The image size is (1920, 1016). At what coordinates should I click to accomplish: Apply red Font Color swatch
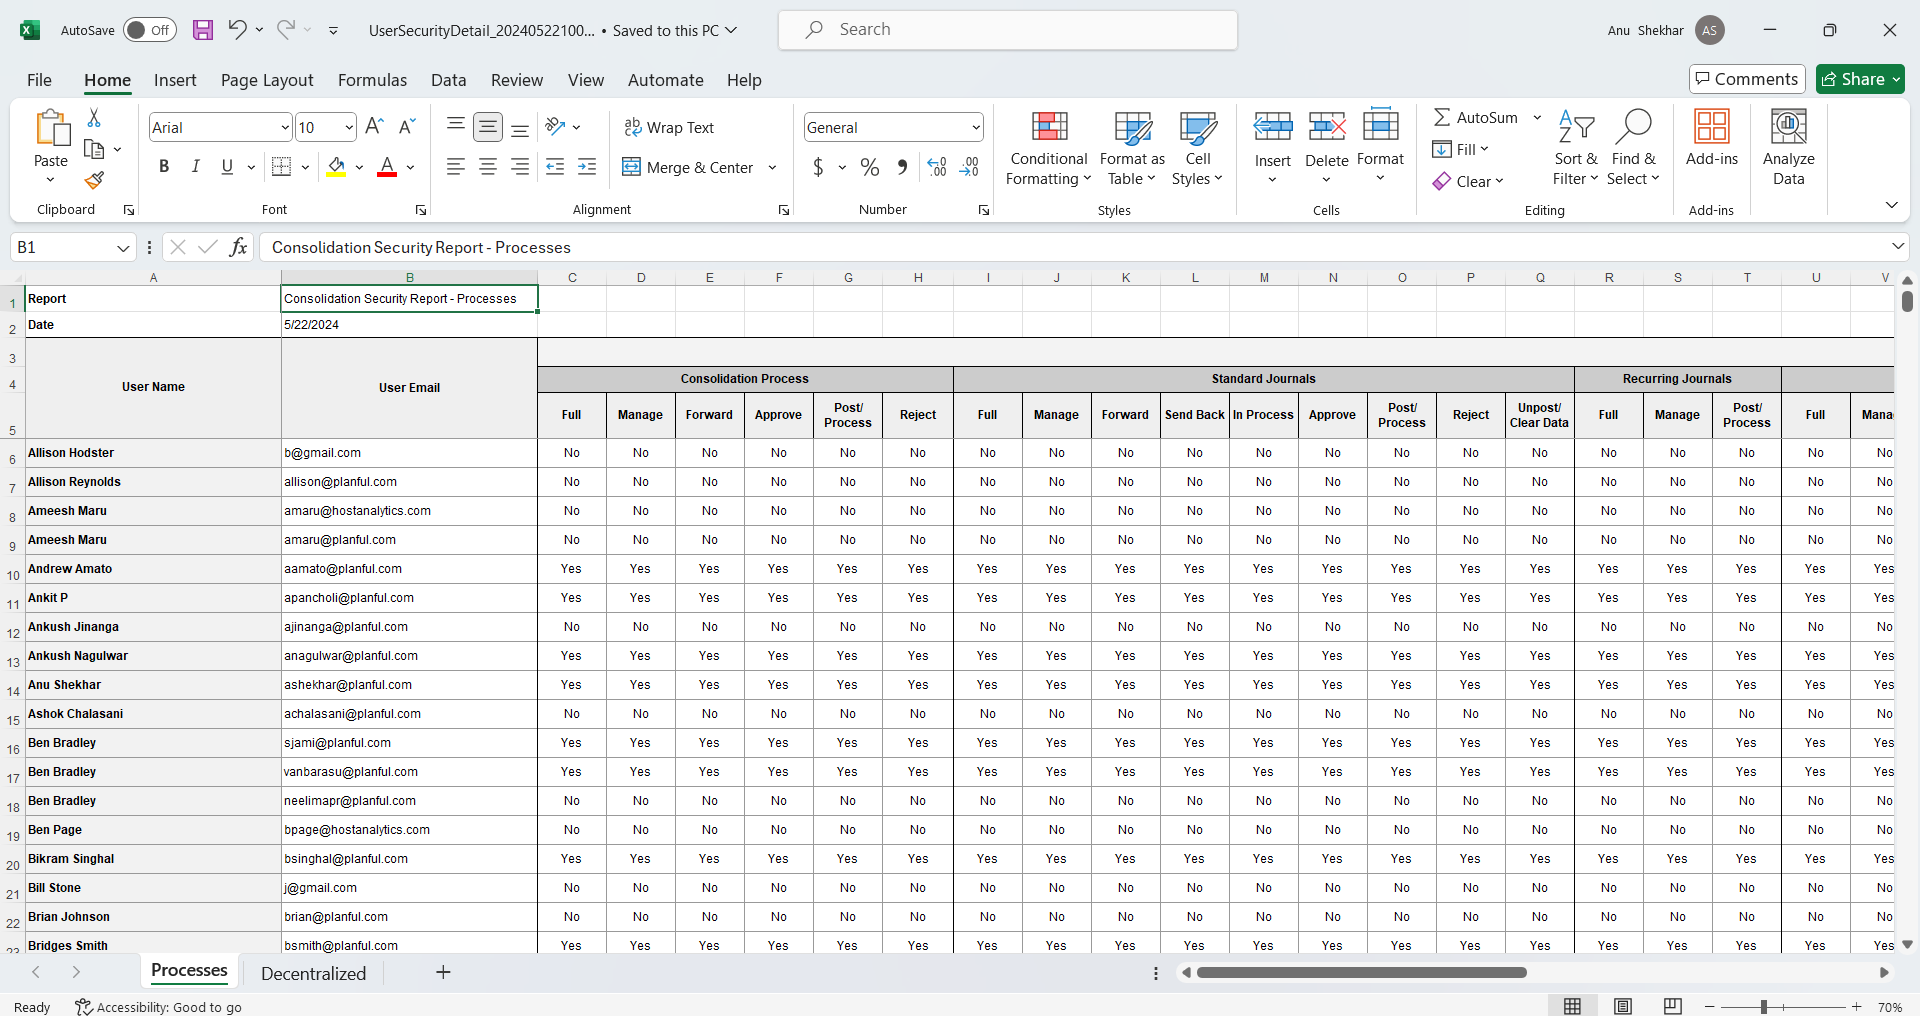(x=387, y=167)
